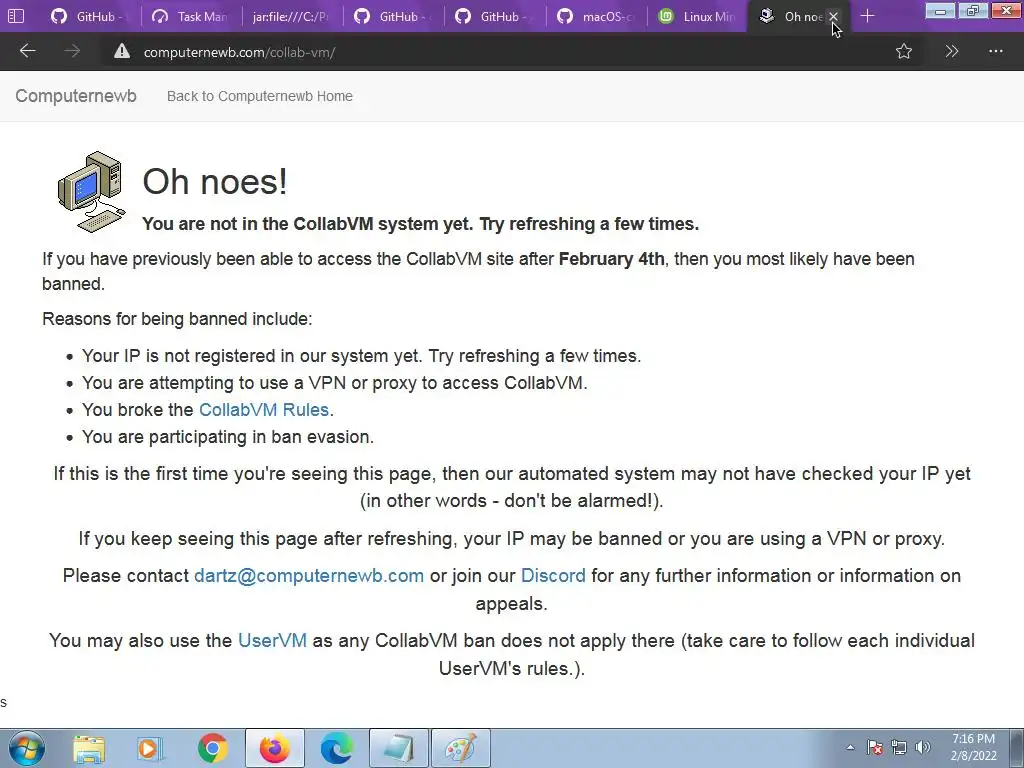Click 'Reasons for being banned include:' text
Image resolution: width=1024 pixels, height=768 pixels.
[177, 319]
